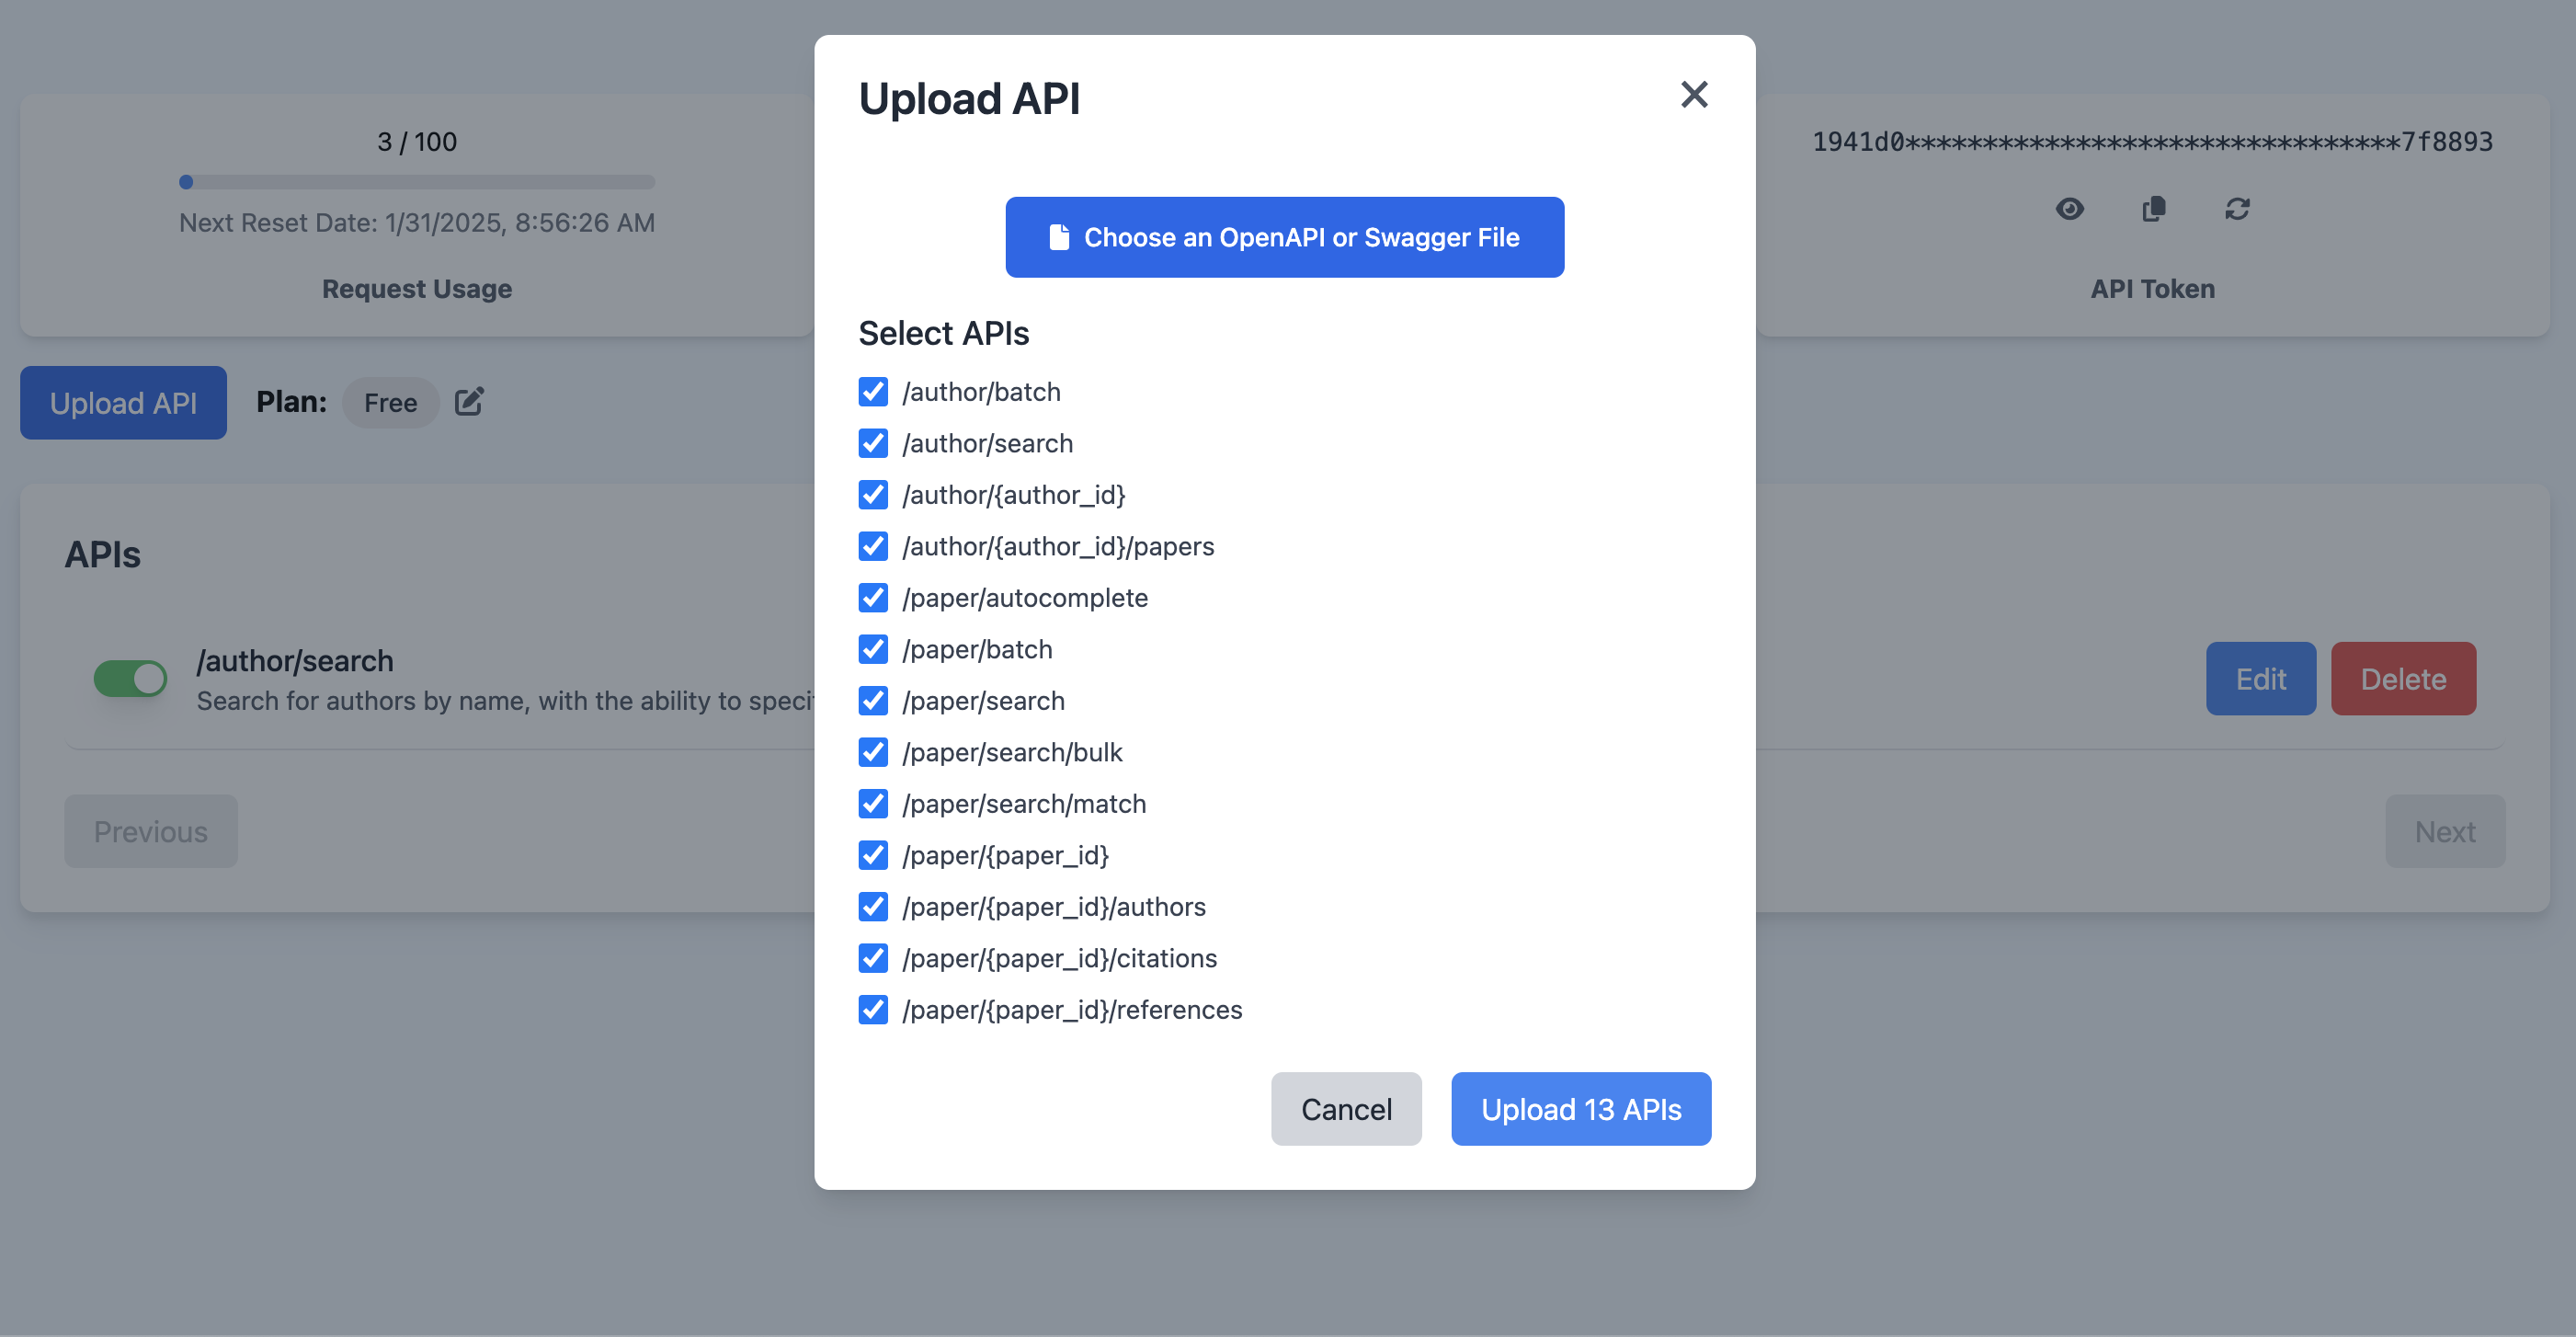This screenshot has width=2576, height=1337.
Task: Uncheck /paper/{paper_id}/citations checkbox
Action: [873, 958]
